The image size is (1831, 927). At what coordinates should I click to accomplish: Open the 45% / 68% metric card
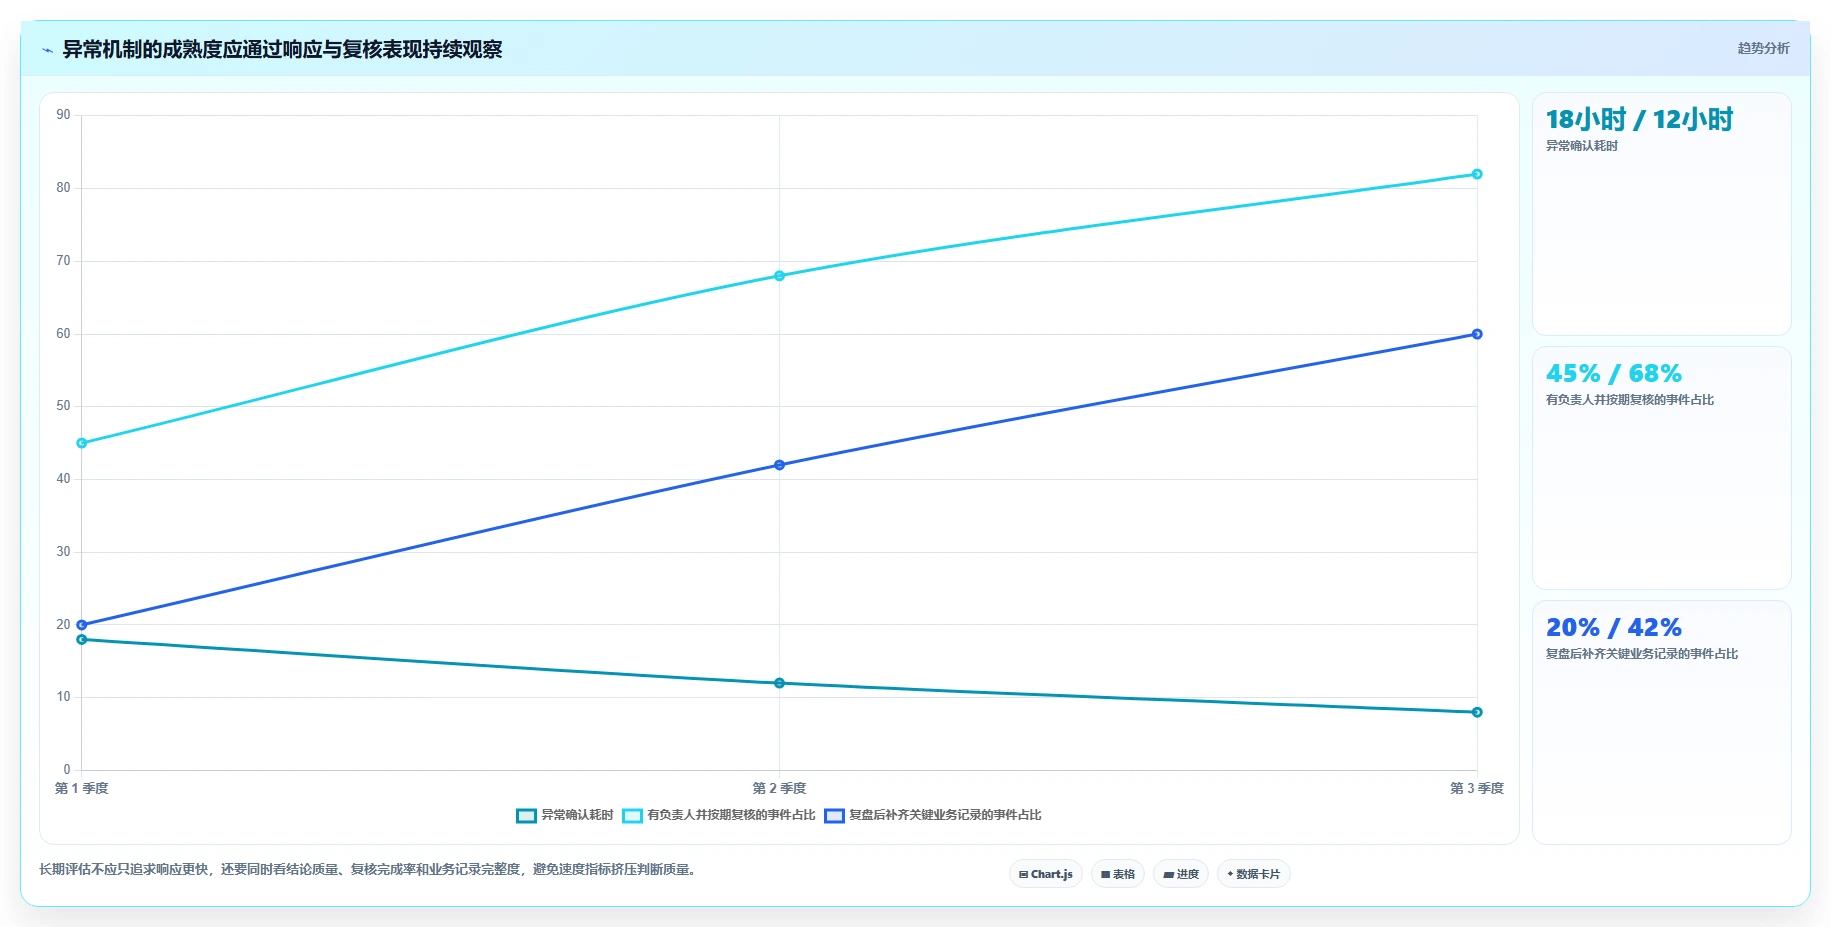1661,468
